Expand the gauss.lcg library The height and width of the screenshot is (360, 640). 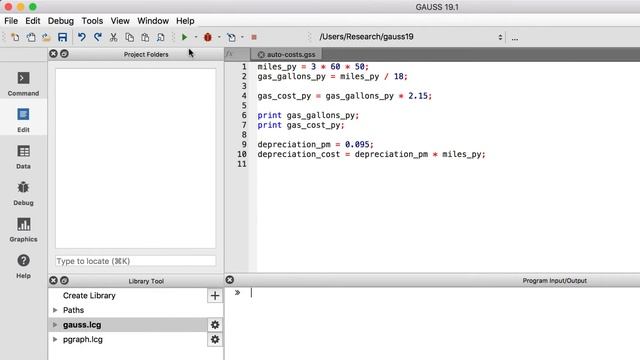tap(55, 325)
